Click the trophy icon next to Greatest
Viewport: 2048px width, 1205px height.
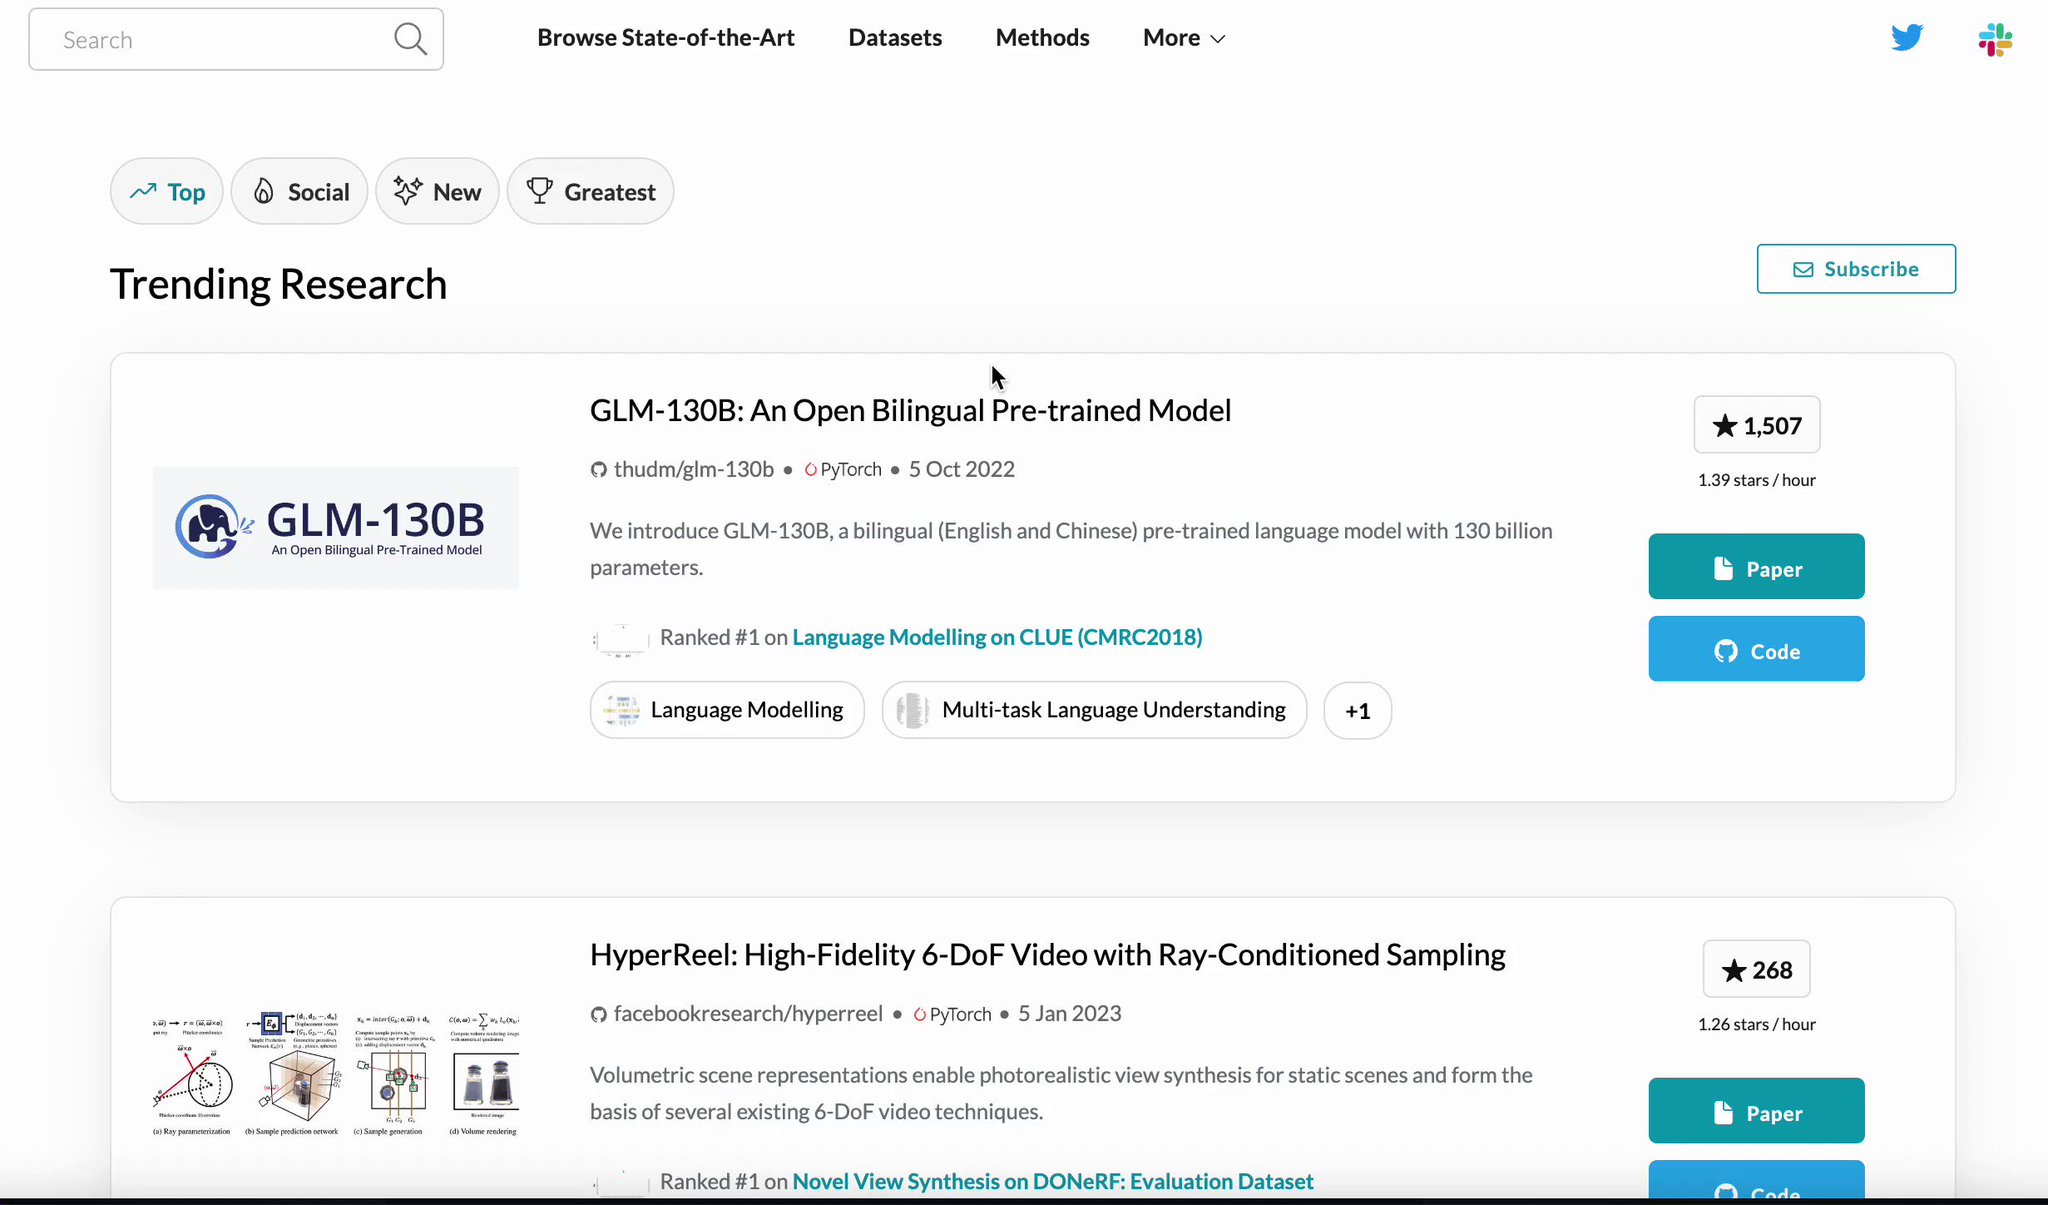[x=539, y=191]
